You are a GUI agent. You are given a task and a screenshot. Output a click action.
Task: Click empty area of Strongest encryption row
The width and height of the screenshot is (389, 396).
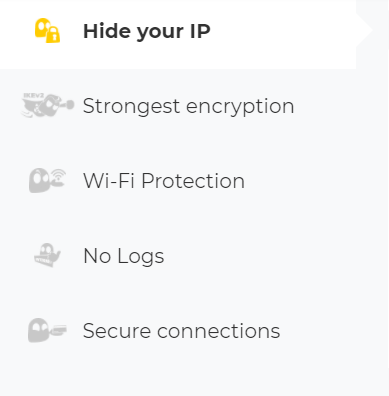[x=340, y=106]
